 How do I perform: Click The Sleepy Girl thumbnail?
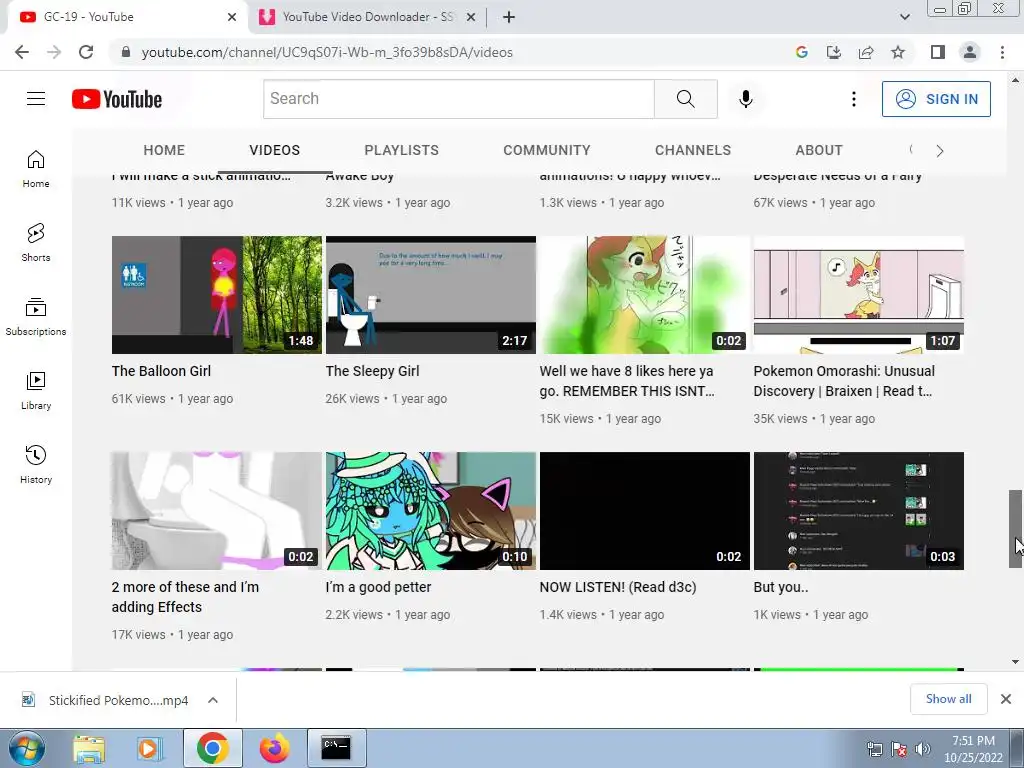tap(430, 295)
